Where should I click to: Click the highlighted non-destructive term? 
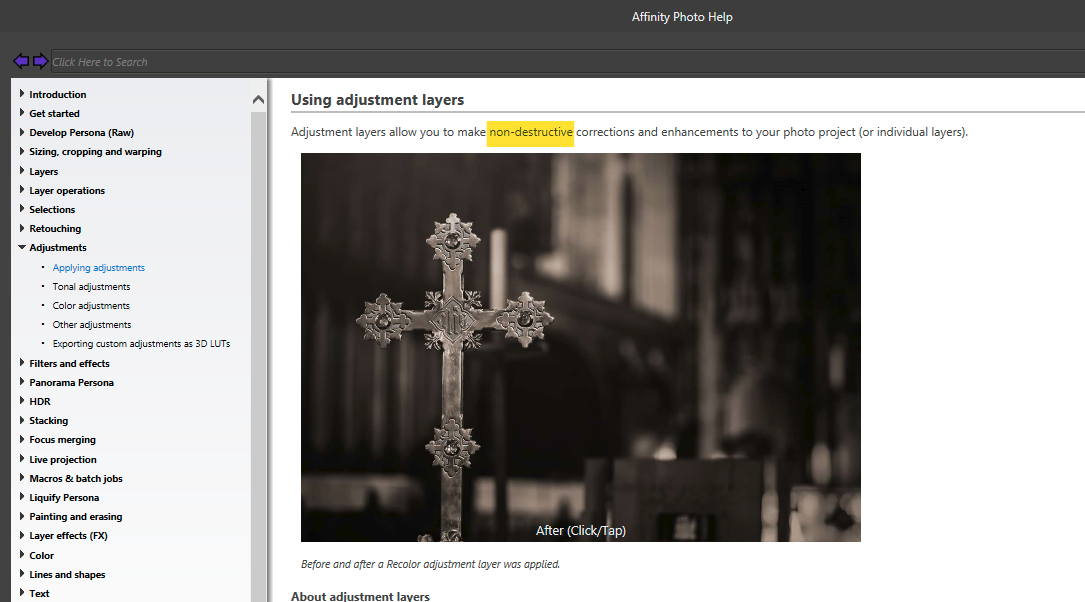(x=531, y=132)
